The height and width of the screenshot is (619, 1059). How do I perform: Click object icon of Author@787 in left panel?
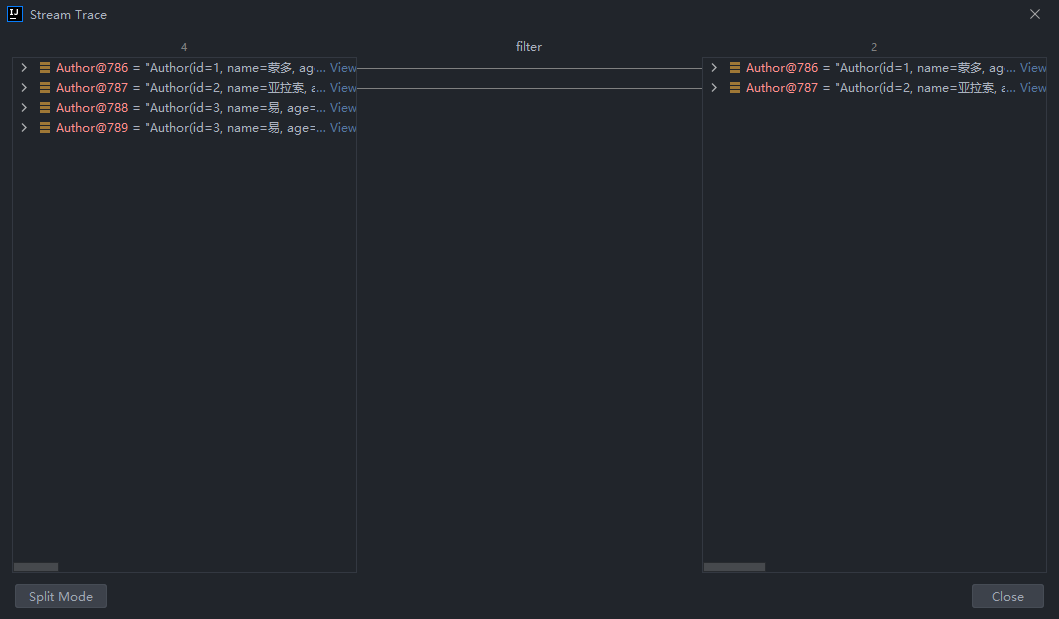[45, 88]
